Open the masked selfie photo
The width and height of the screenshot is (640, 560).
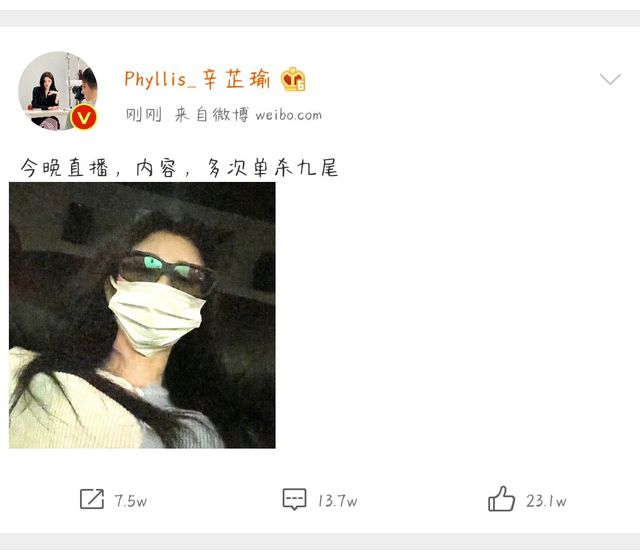pos(142,315)
